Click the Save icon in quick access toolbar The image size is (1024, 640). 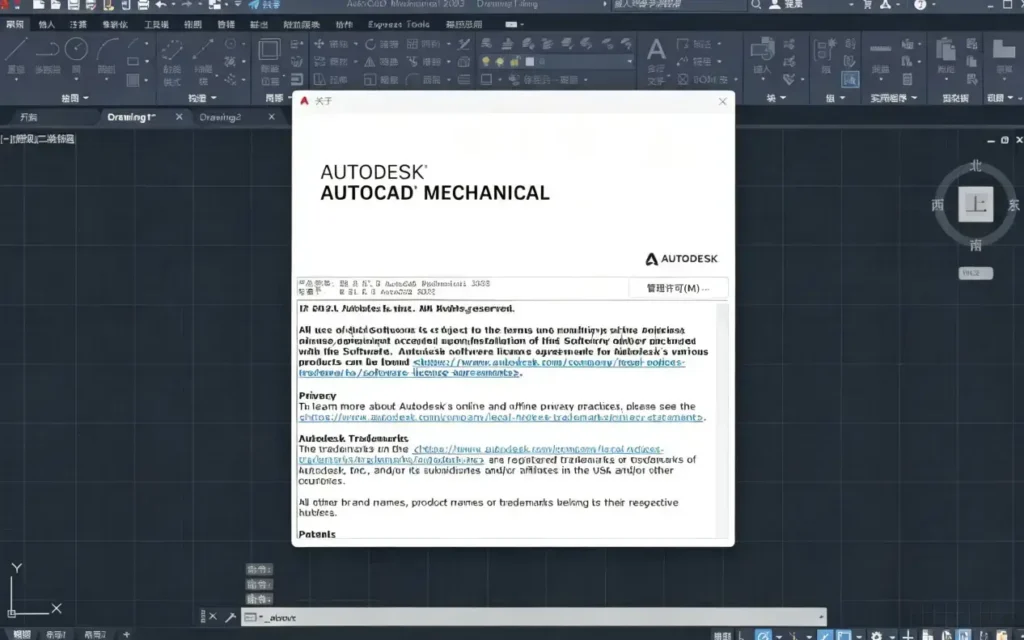[x=73, y=5]
